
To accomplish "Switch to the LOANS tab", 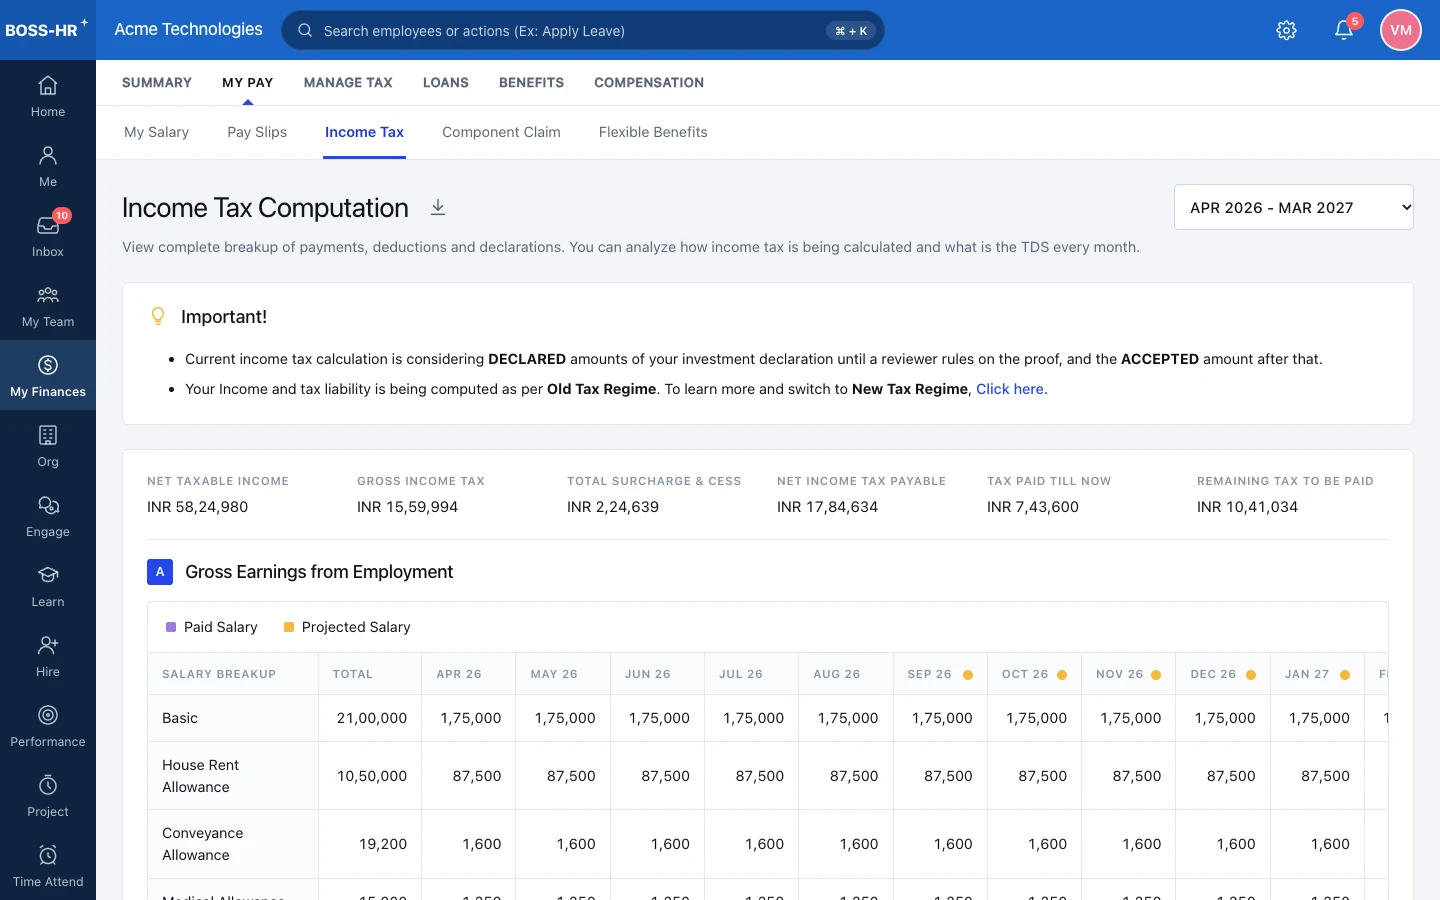I will 446,82.
